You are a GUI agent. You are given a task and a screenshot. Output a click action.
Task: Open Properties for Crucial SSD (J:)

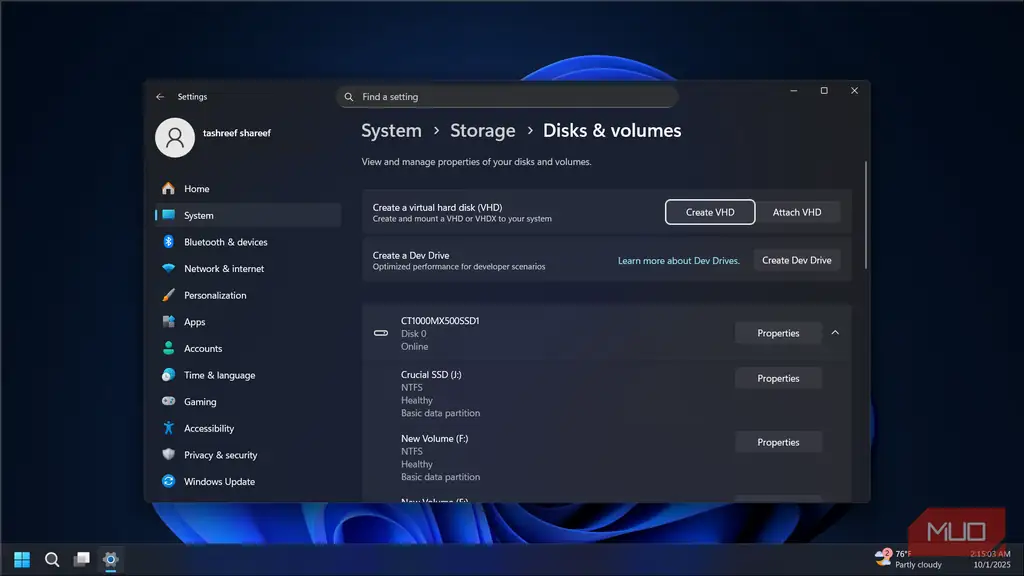pyautogui.click(x=778, y=378)
